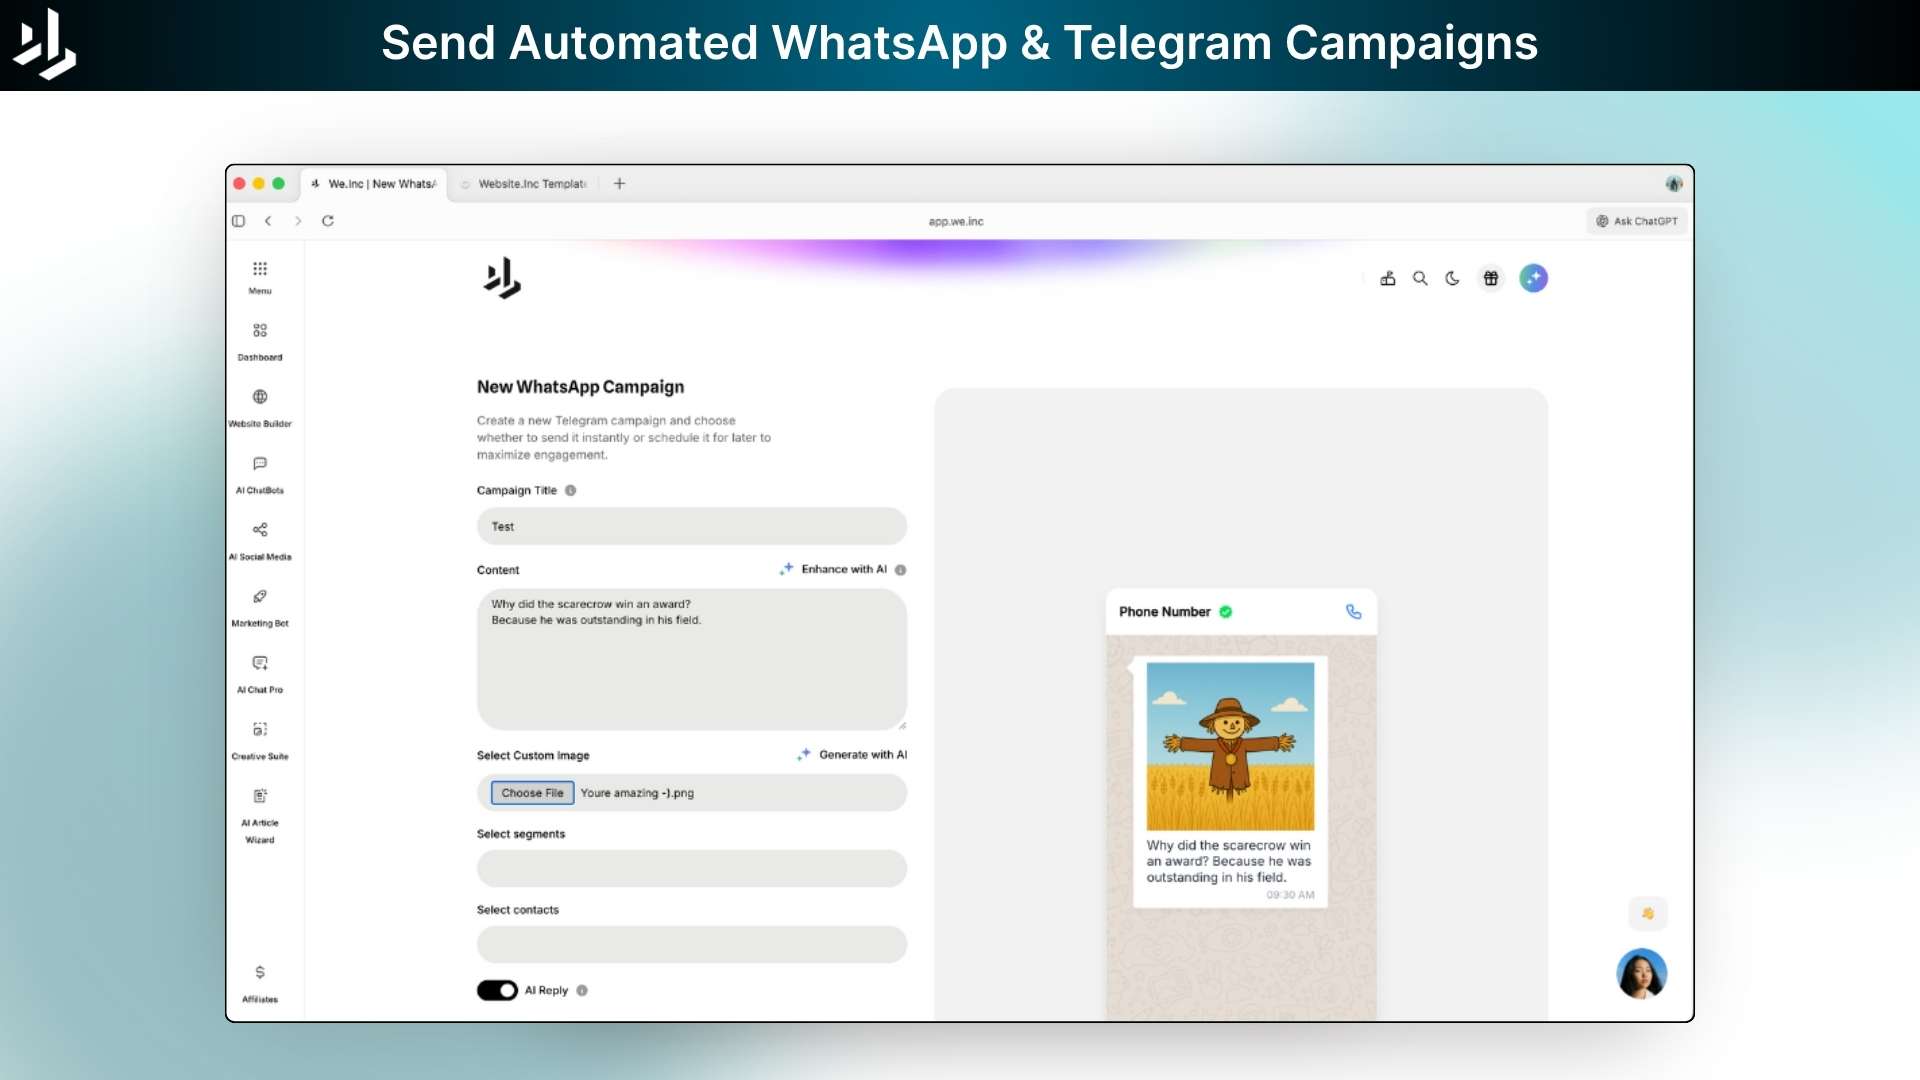Open the Dashboard sidebar icon
The image size is (1920, 1080).
(x=260, y=331)
